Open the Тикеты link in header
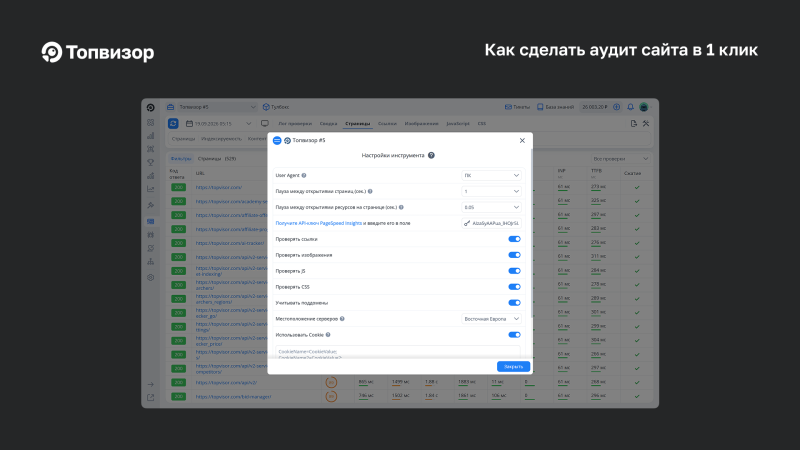This screenshot has width=800, height=450. pos(517,107)
